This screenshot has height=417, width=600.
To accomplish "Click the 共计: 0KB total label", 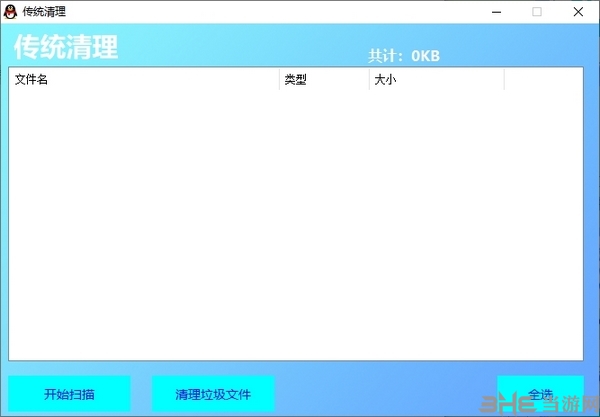I will click(x=404, y=56).
